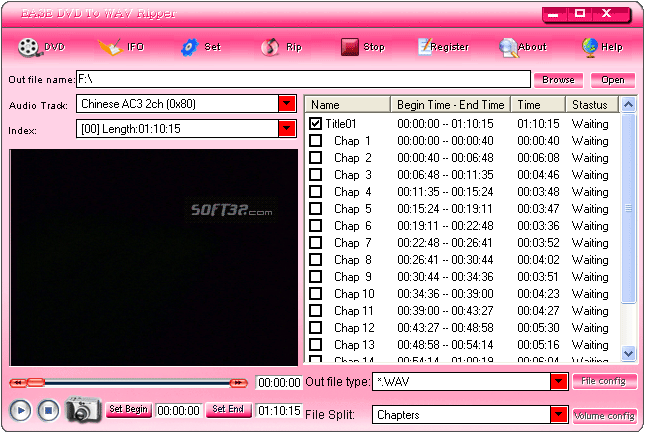Expand the Out file type dropdown arrow

[x=559, y=382]
